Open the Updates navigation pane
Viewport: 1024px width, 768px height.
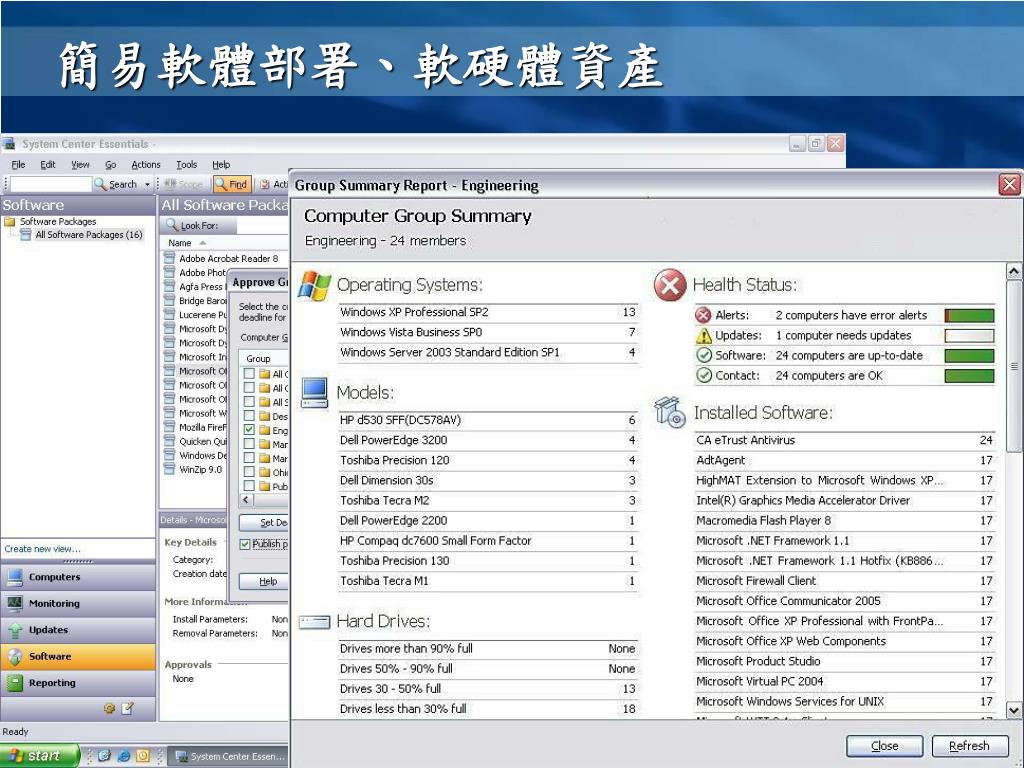click(78, 630)
